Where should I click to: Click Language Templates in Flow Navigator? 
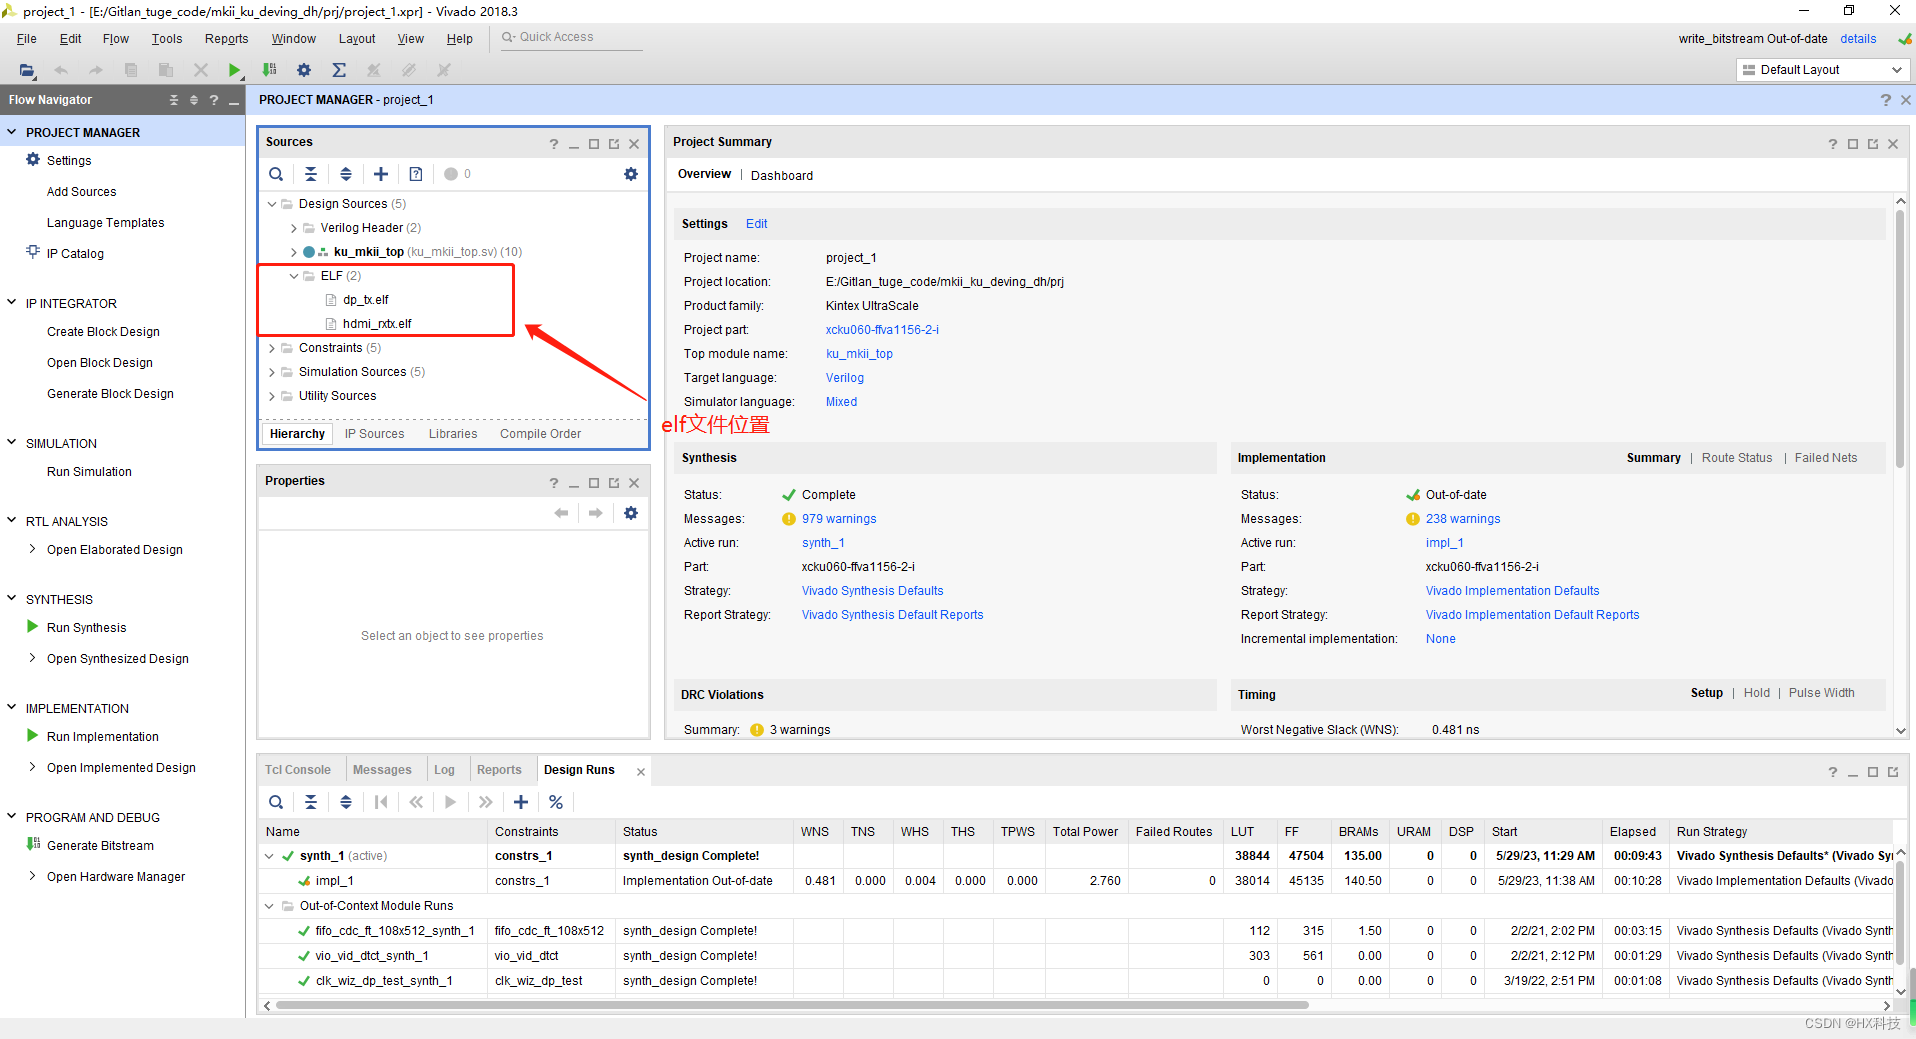click(x=106, y=223)
